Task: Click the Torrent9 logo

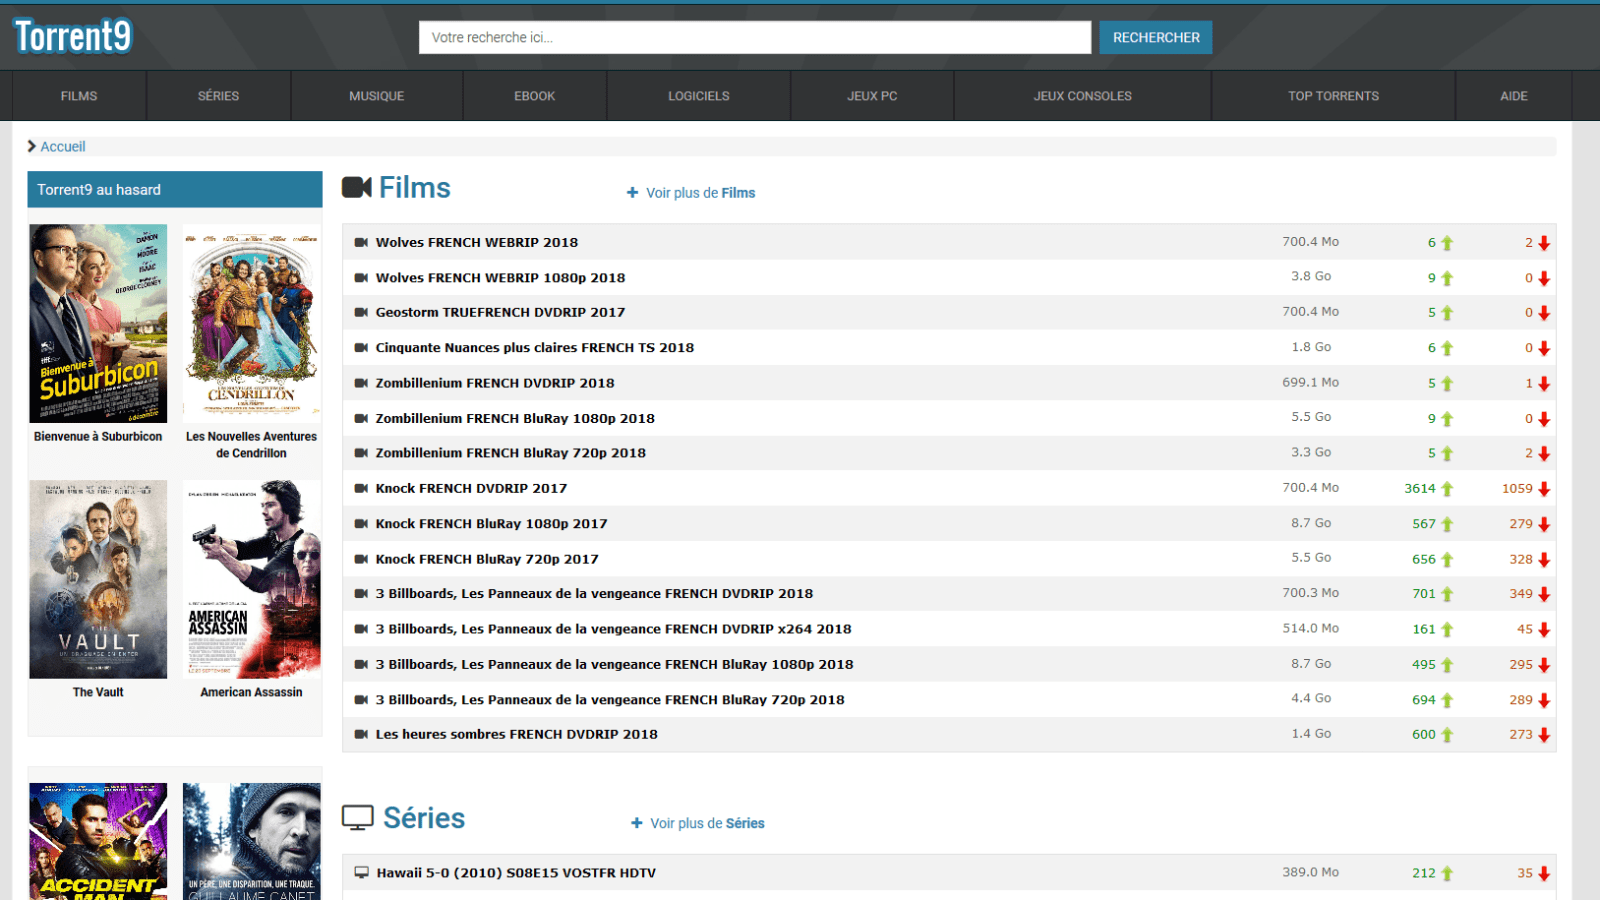Action: click(x=72, y=36)
